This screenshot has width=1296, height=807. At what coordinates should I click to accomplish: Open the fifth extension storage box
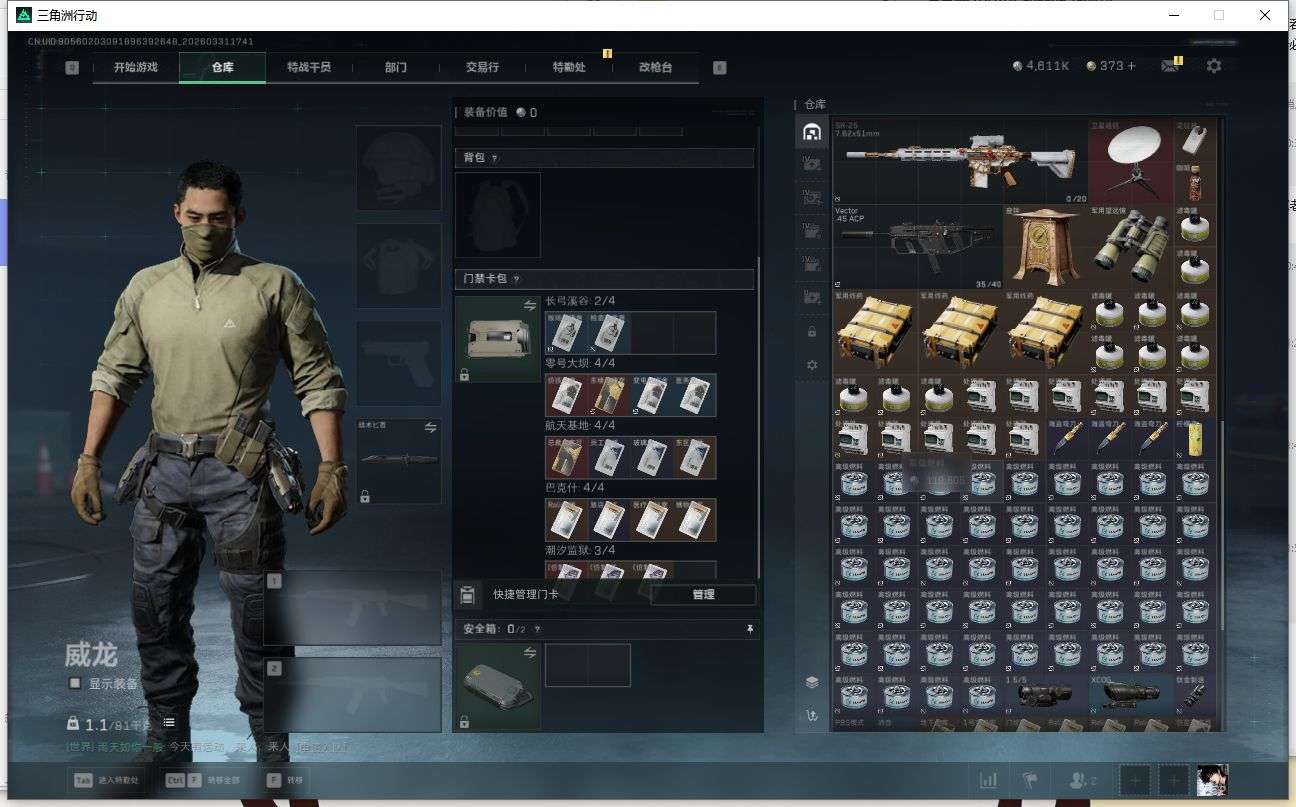pyautogui.click(x=812, y=297)
